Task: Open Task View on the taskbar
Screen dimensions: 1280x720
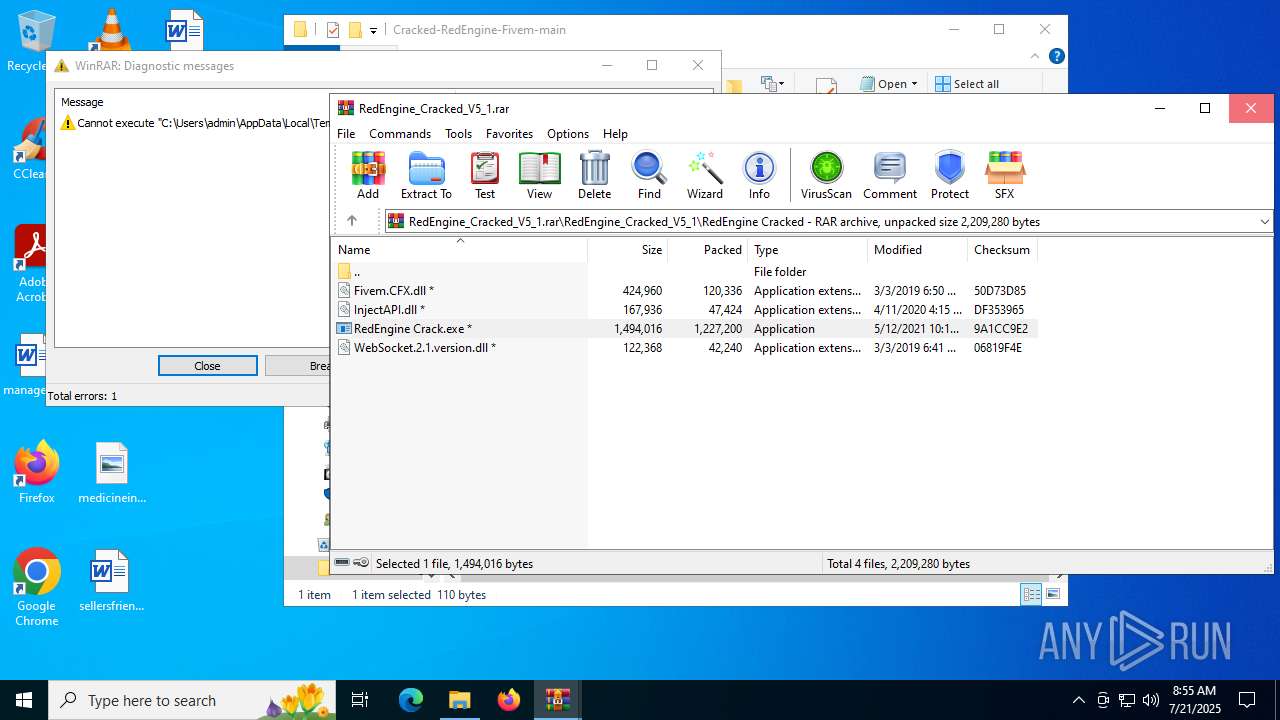Action: click(361, 700)
